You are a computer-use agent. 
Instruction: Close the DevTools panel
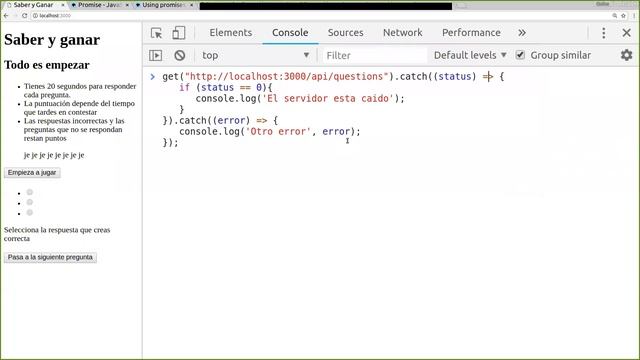click(627, 33)
